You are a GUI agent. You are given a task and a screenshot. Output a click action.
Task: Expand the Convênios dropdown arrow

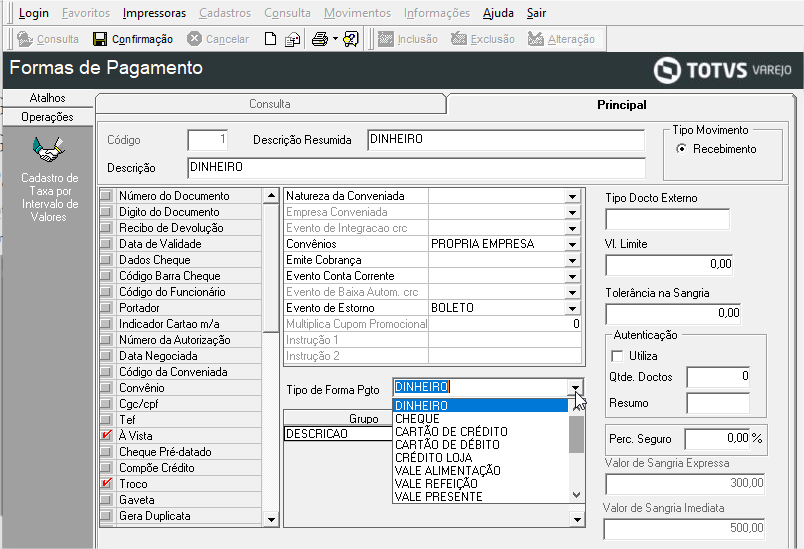click(572, 245)
